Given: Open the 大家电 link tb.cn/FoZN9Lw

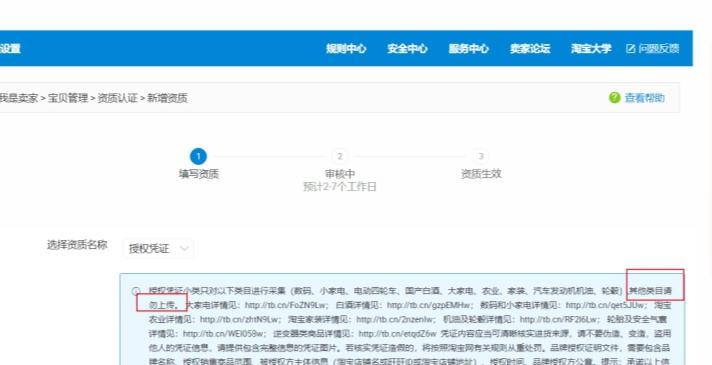Looking at the screenshot, I should tap(286, 305).
